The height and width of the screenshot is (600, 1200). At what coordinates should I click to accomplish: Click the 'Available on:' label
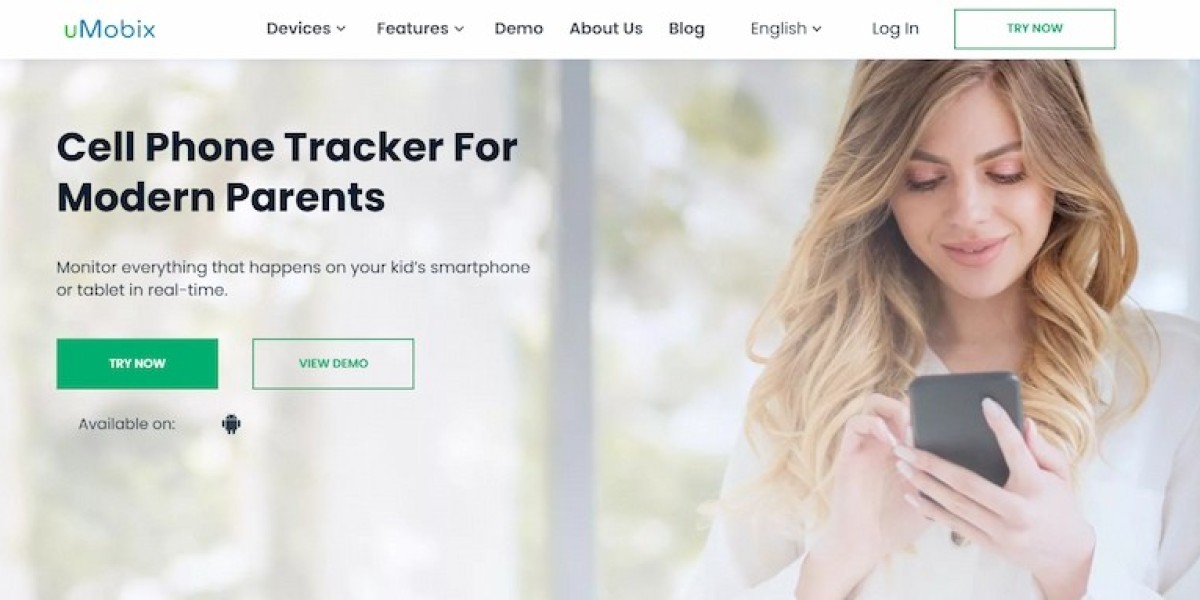(127, 424)
